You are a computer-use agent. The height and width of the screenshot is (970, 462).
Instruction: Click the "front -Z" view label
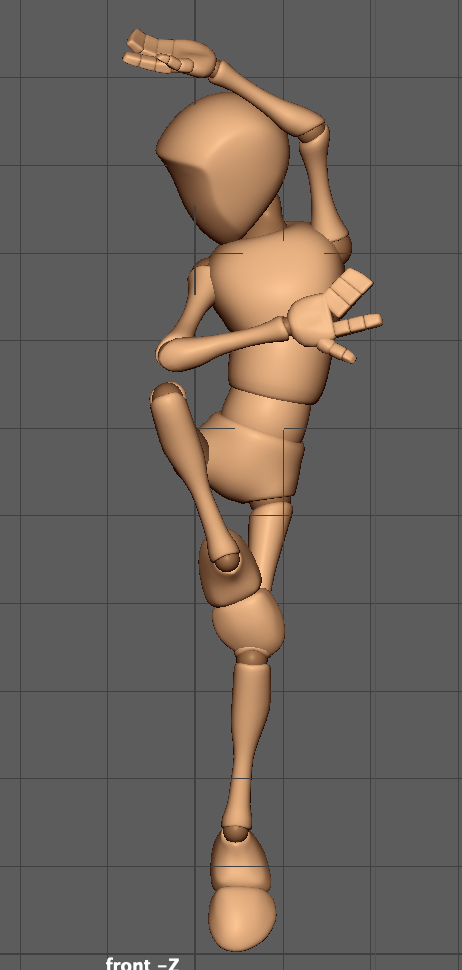142,963
